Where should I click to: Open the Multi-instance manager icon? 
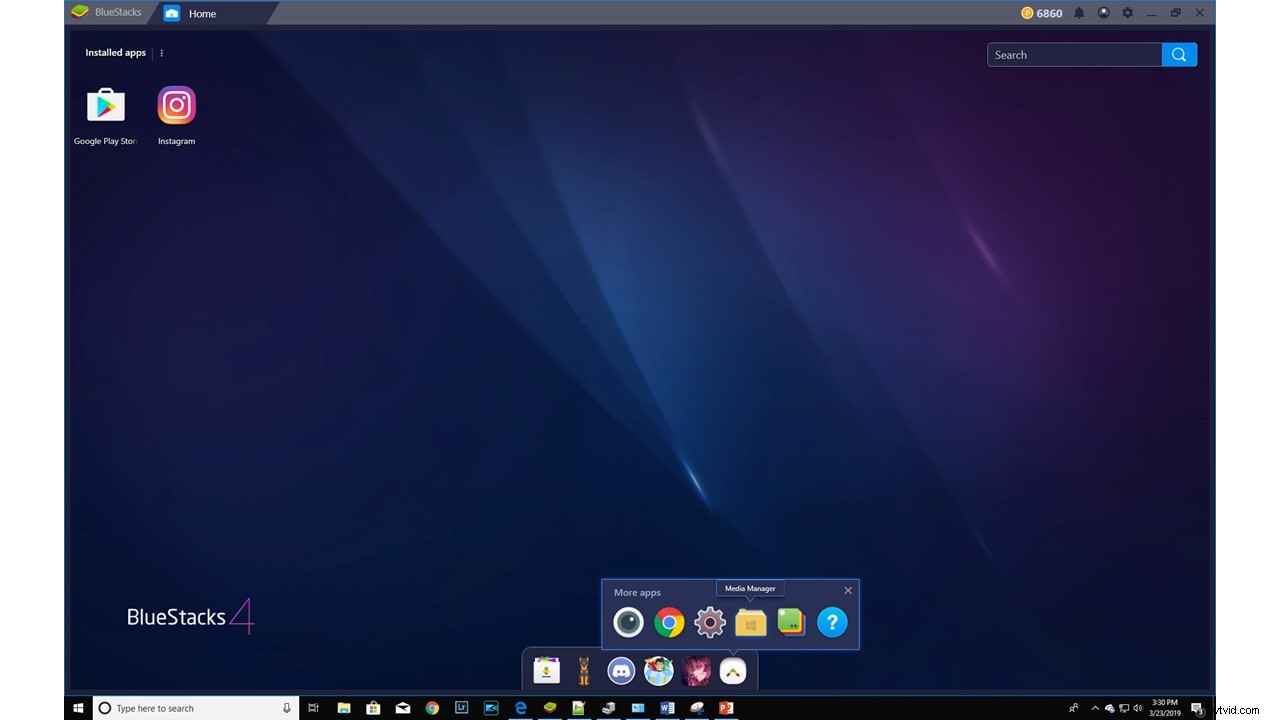pyautogui.click(x=790, y=621)
